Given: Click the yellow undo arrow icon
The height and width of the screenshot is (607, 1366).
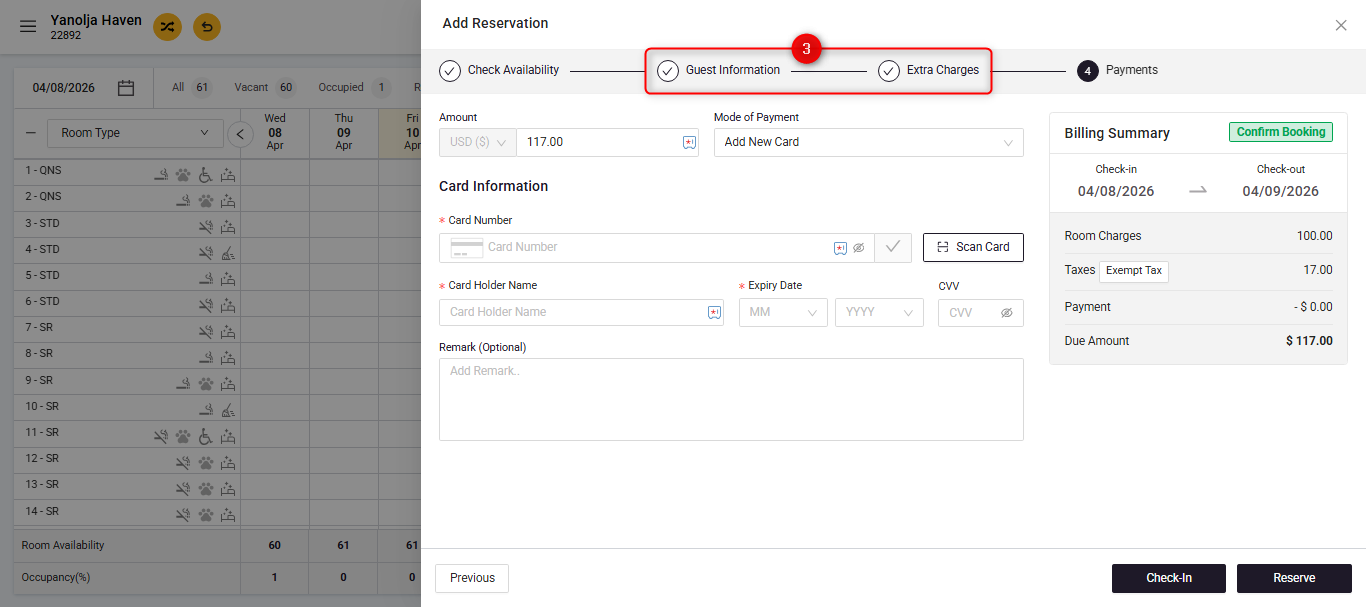Looking at the screenshot, I should click(207, 27).
